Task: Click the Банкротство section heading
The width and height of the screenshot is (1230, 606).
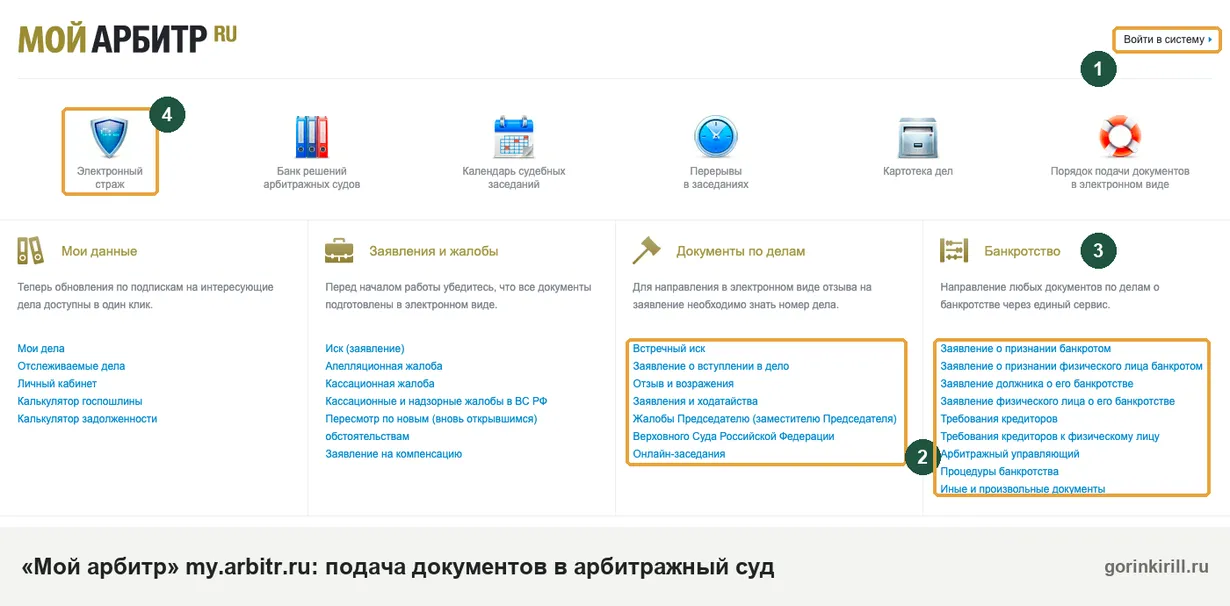Action: [x=1022, y=251]
